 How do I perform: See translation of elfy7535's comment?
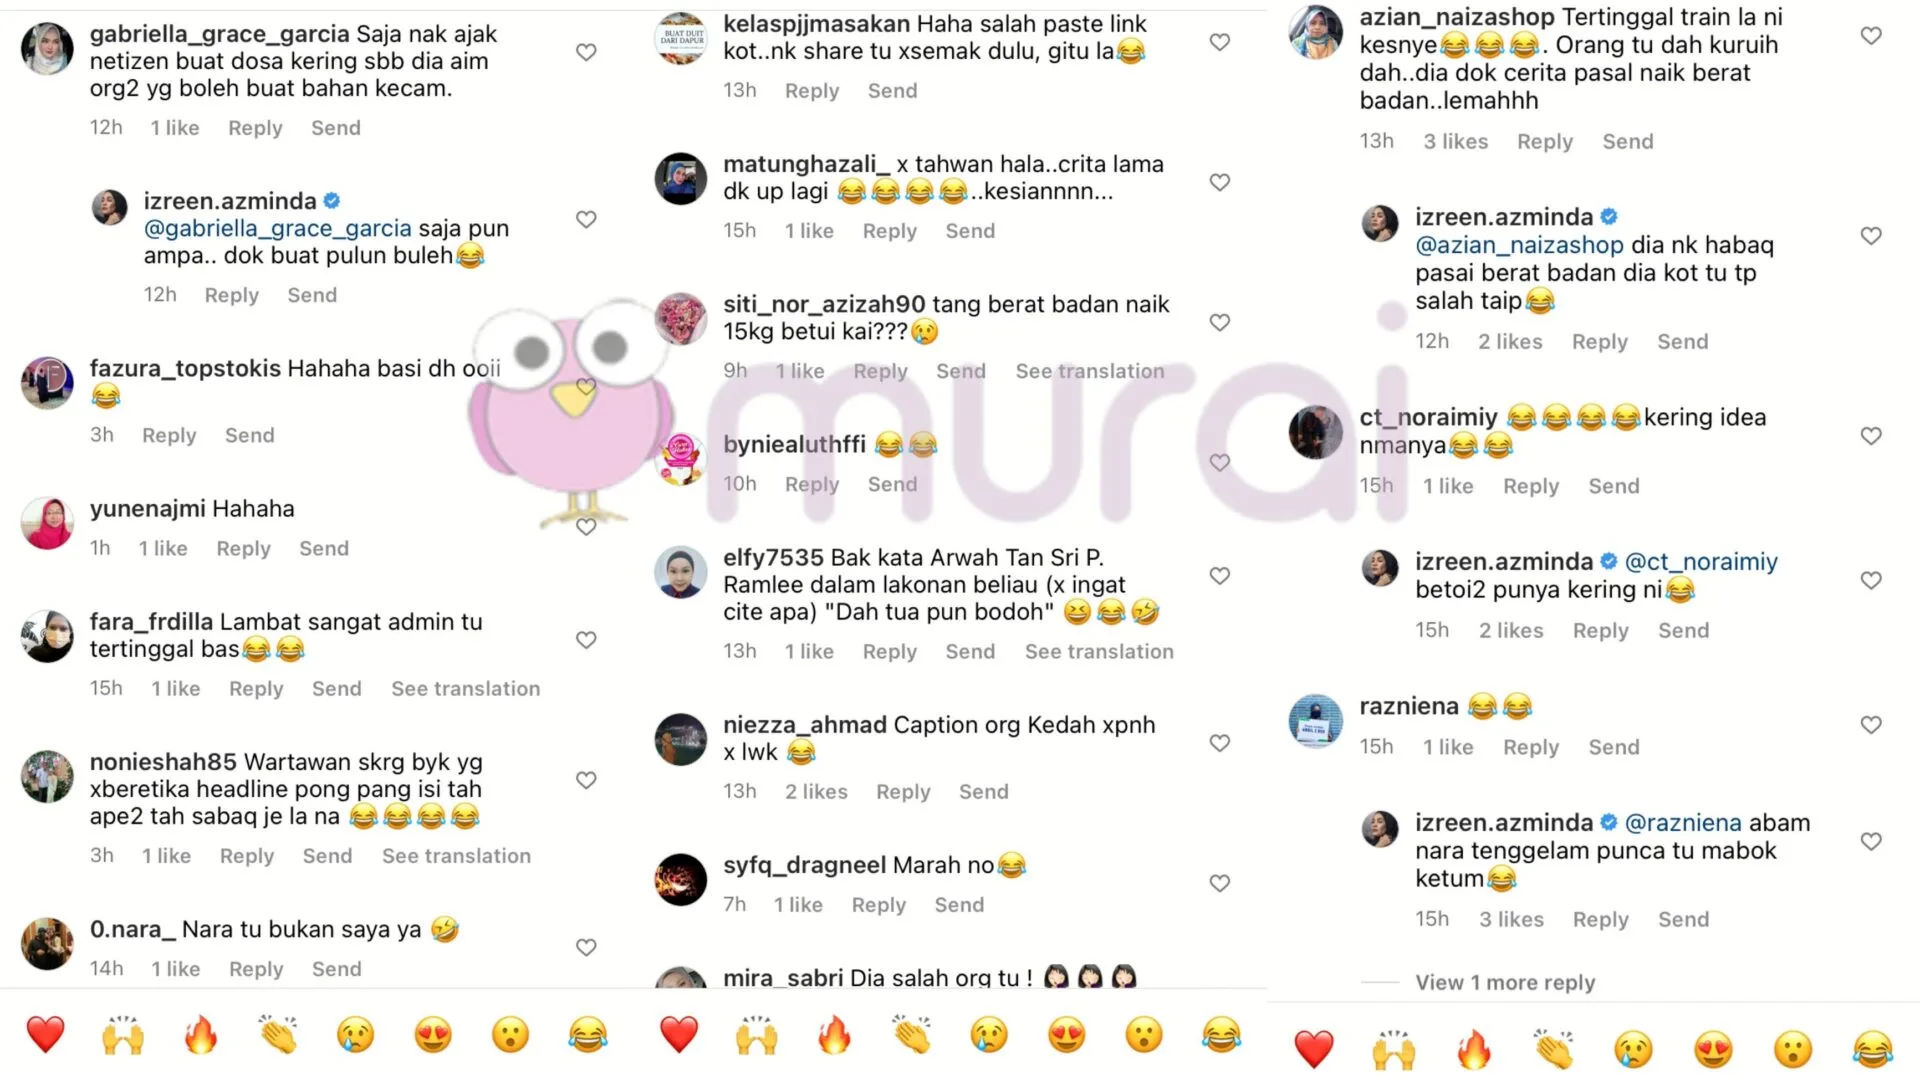(1099, 651)
